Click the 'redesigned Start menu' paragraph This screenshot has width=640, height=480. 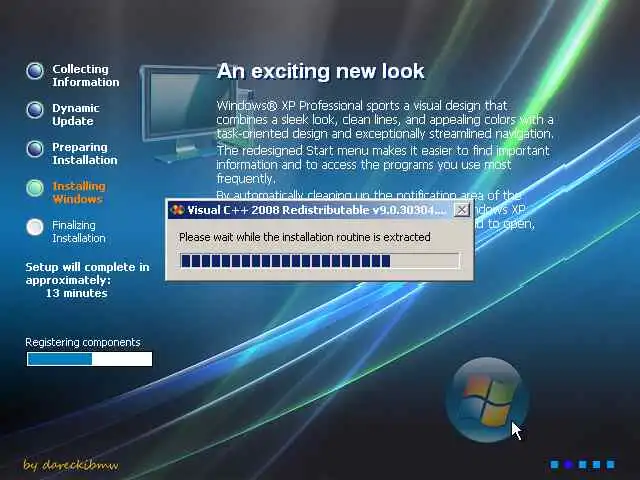click(383, 164)
